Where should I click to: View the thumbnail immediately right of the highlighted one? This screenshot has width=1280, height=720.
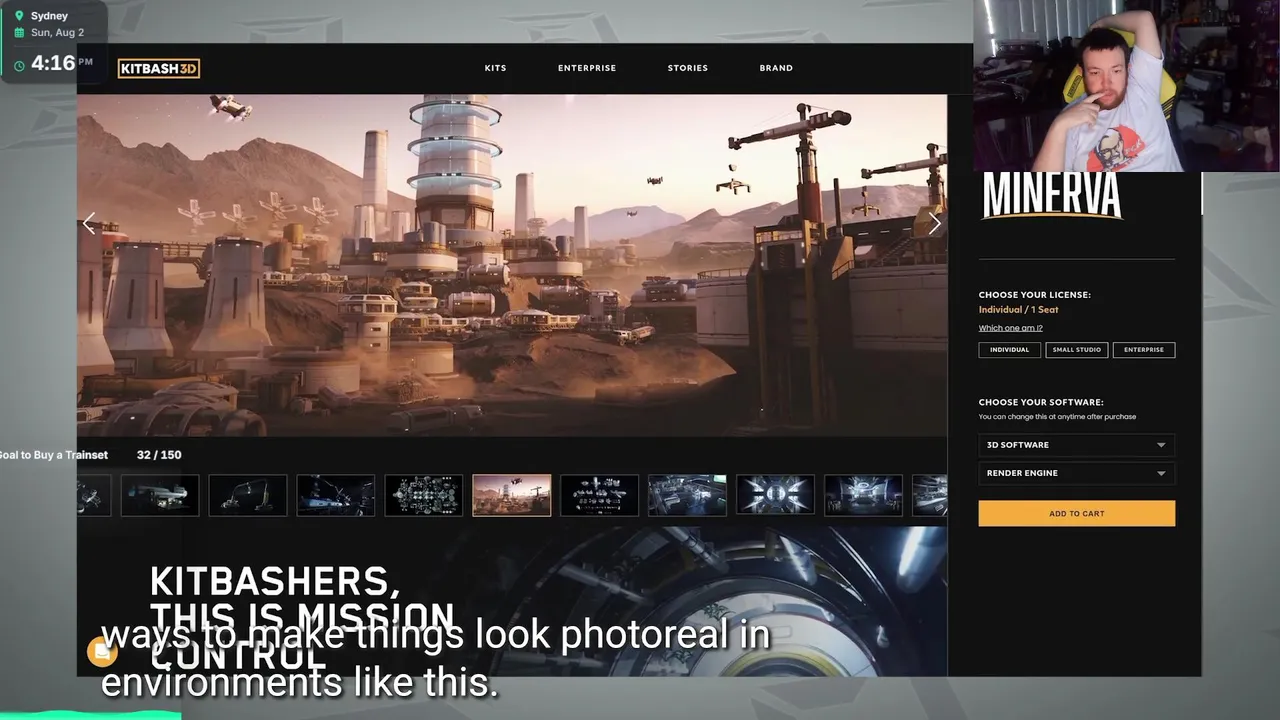[x=599, y=495]
